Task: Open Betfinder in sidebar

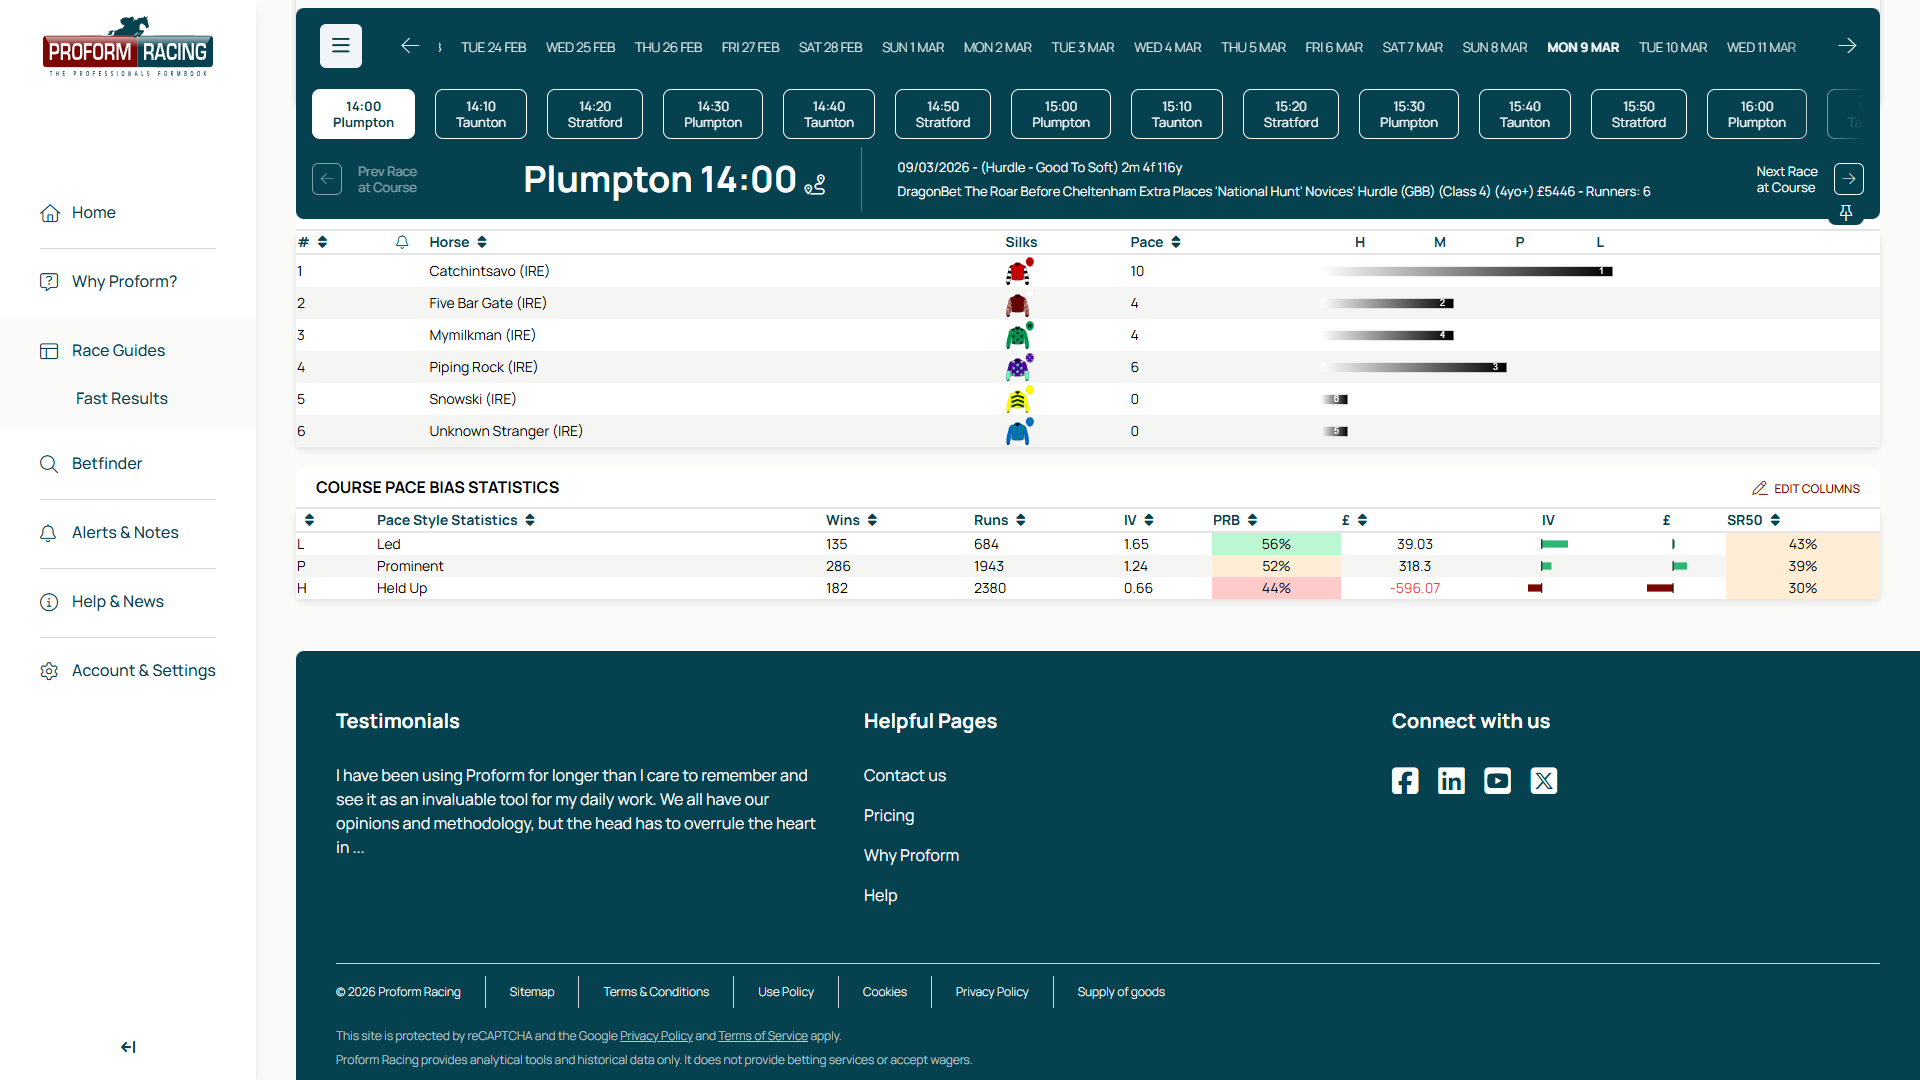Action: tap(107, 464)
